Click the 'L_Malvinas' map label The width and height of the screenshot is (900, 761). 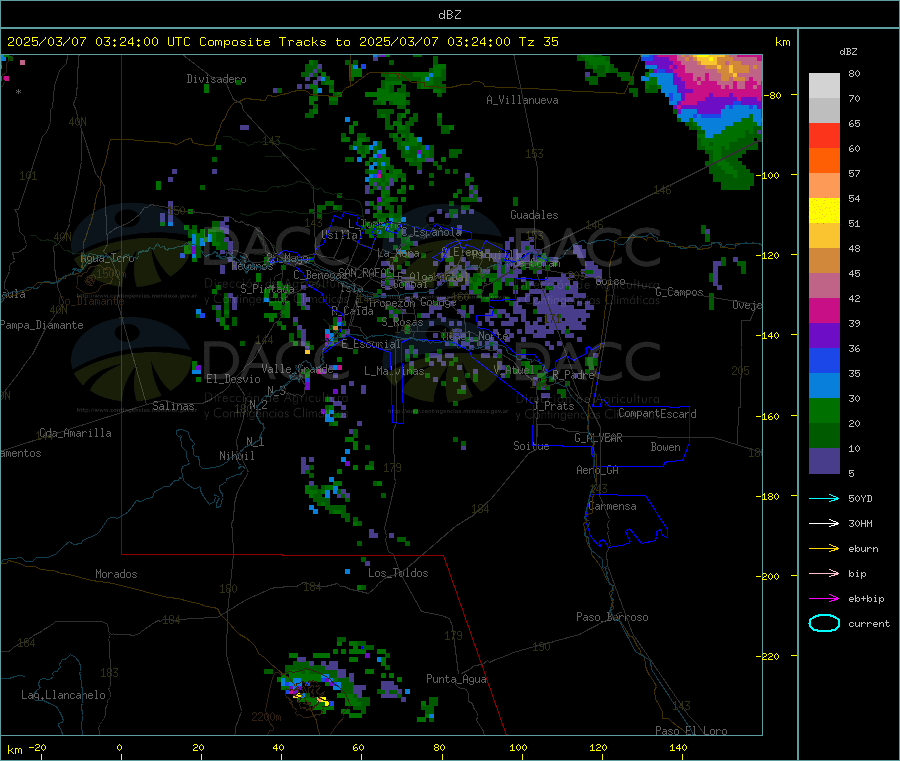pyautogui.click(x=394, y=371)
